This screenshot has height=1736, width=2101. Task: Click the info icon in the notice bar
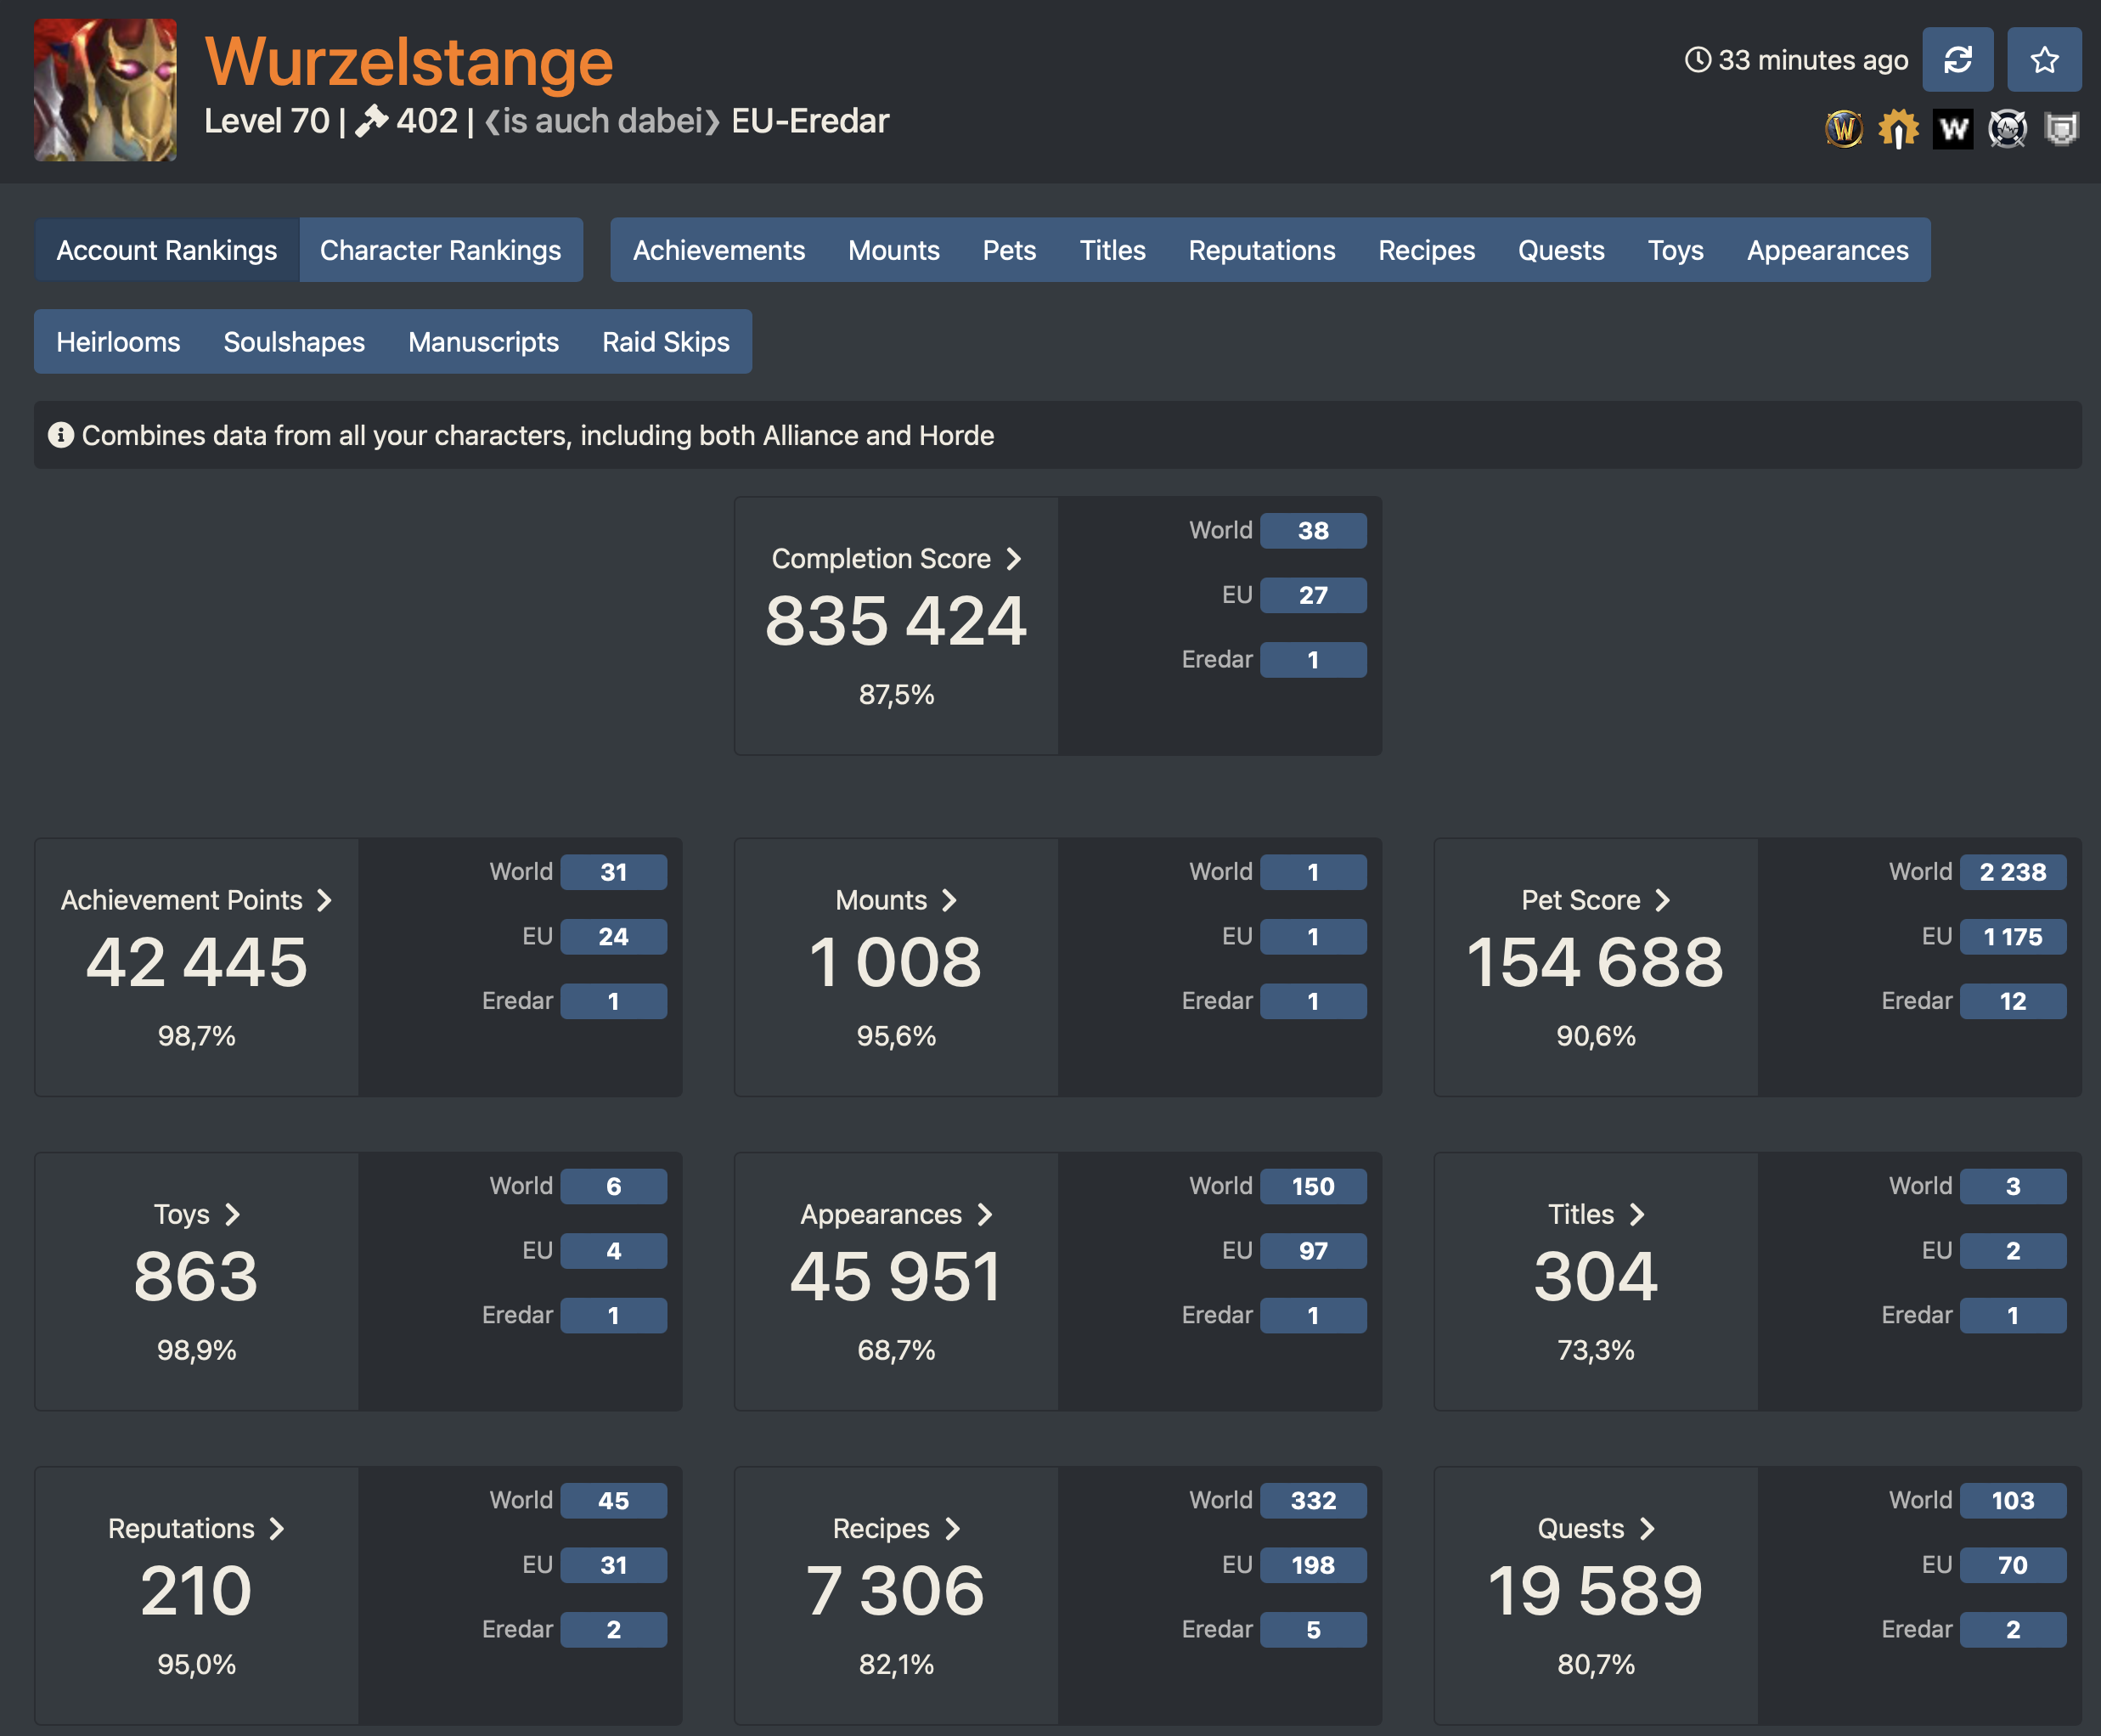61,435
